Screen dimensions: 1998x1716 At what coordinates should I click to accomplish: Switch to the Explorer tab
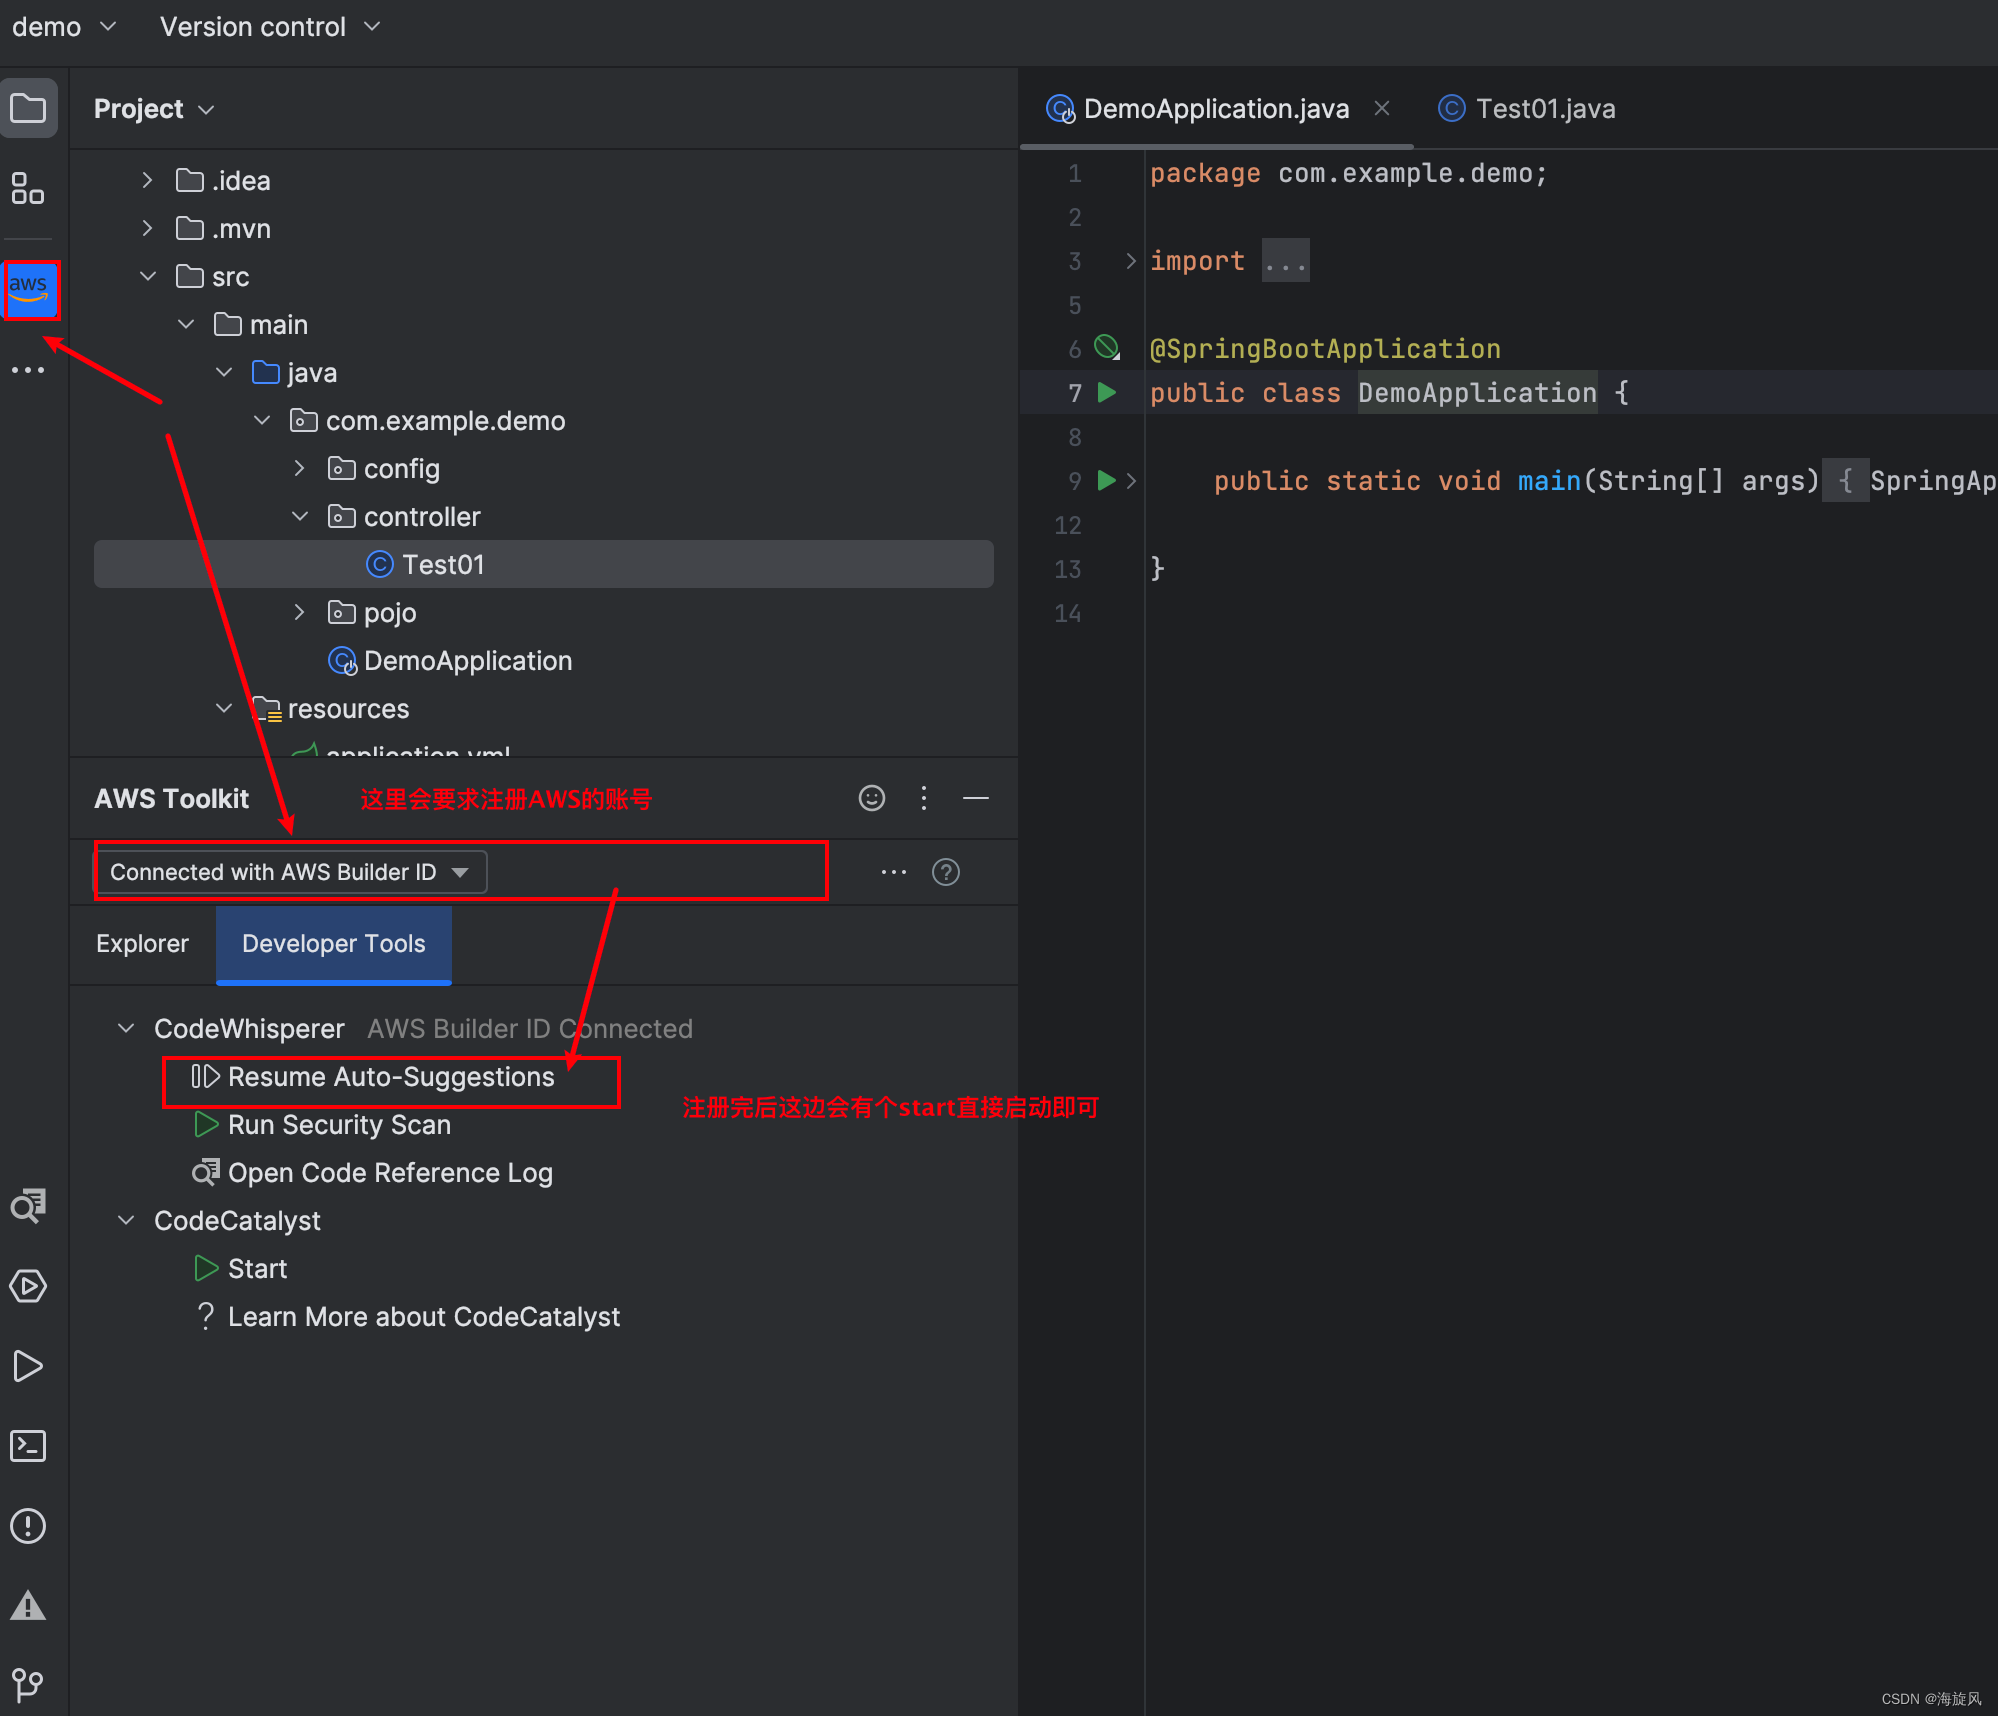[142, 944]
